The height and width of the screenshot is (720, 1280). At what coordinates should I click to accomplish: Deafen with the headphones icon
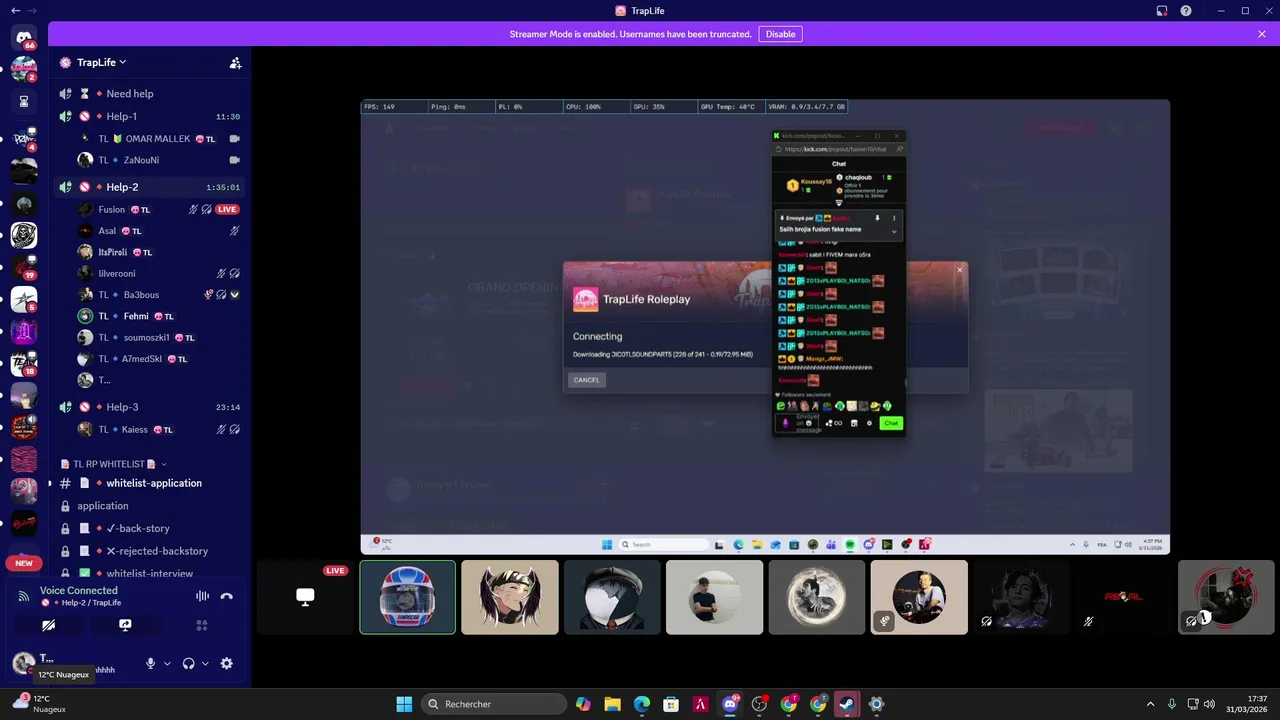pos(188,663)
